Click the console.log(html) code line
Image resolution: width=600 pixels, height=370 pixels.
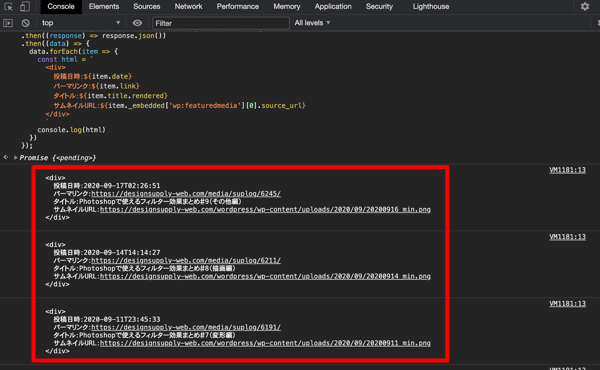point(71,130)
